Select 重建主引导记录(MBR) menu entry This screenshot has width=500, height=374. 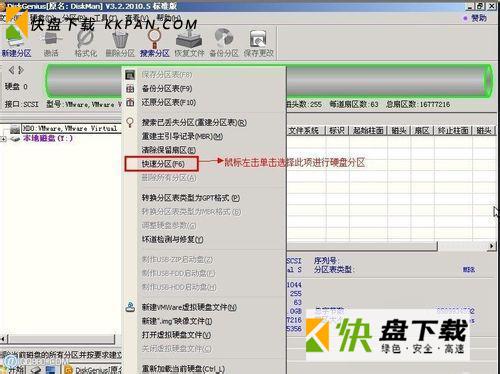tap(182, 136)
